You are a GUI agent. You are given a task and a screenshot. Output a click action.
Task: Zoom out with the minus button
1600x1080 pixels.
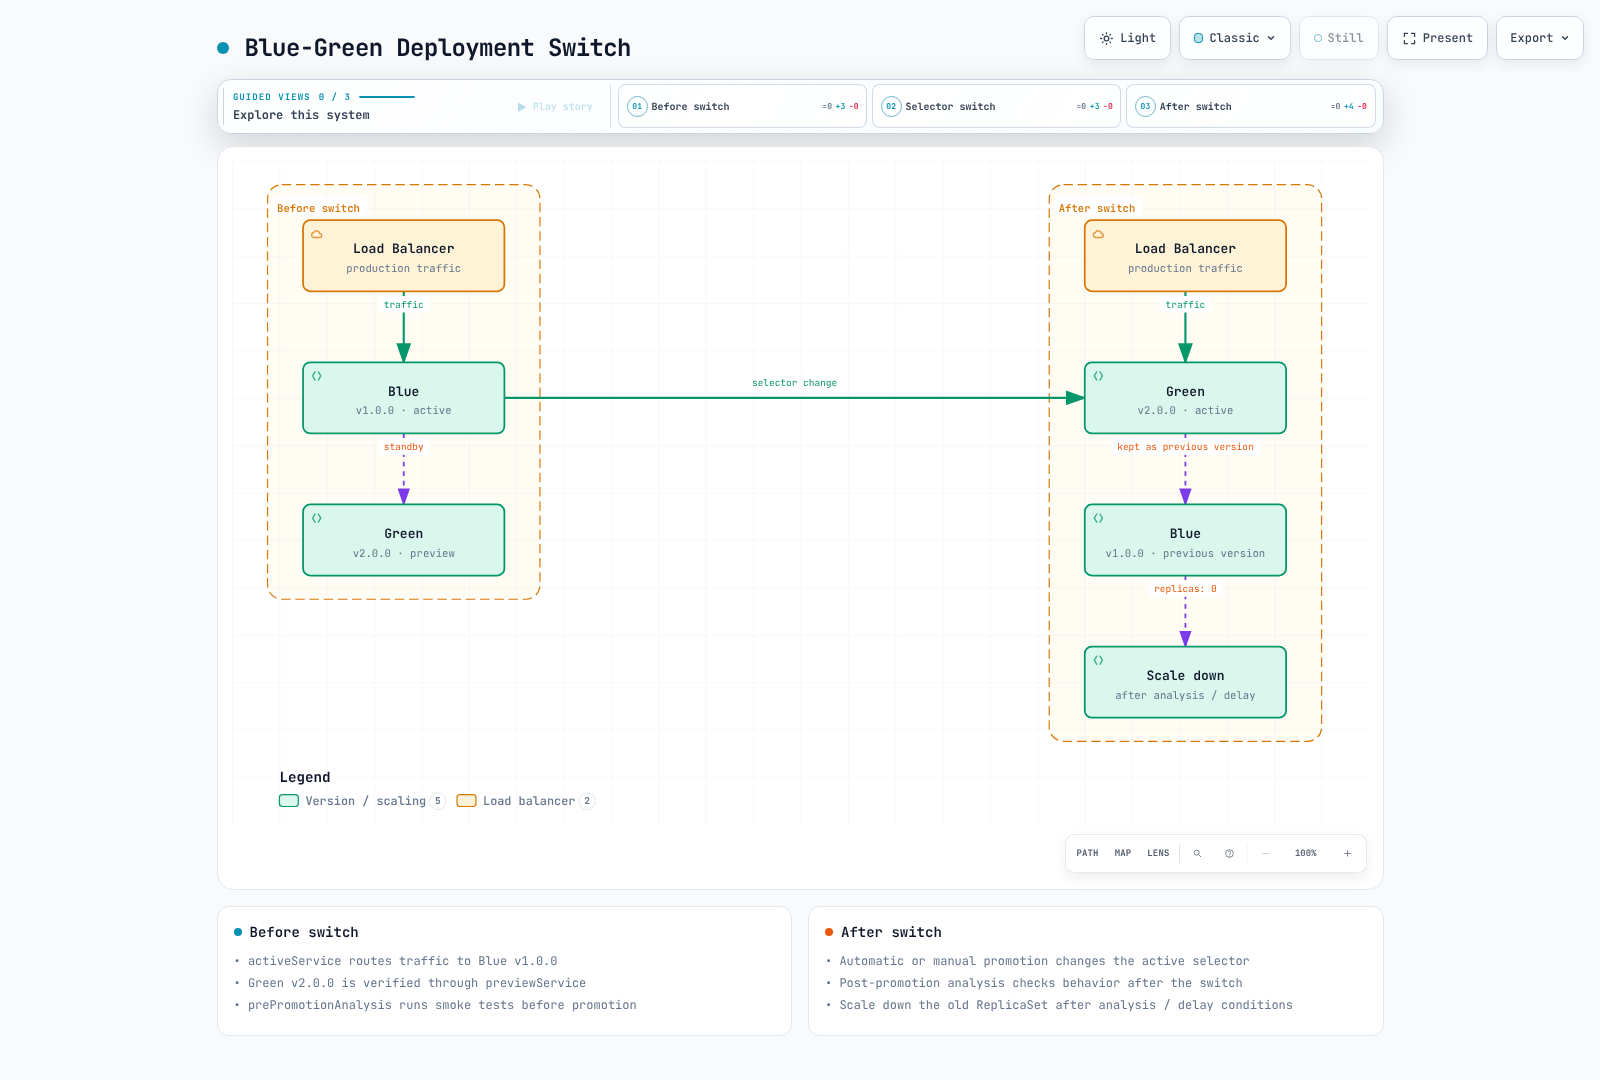(1265, 853)
